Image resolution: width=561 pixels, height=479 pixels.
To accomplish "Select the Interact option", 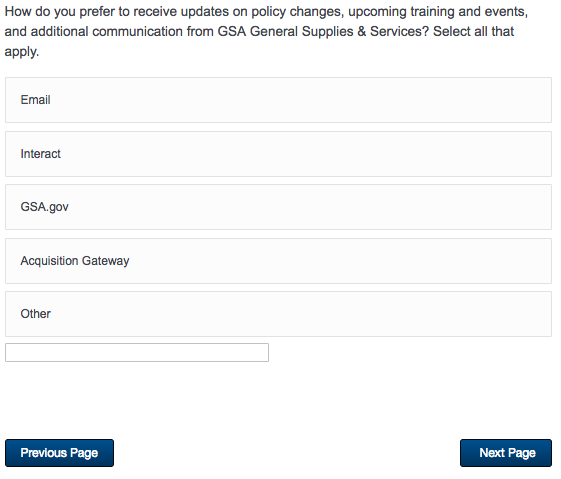I will (x=278, y=154).
